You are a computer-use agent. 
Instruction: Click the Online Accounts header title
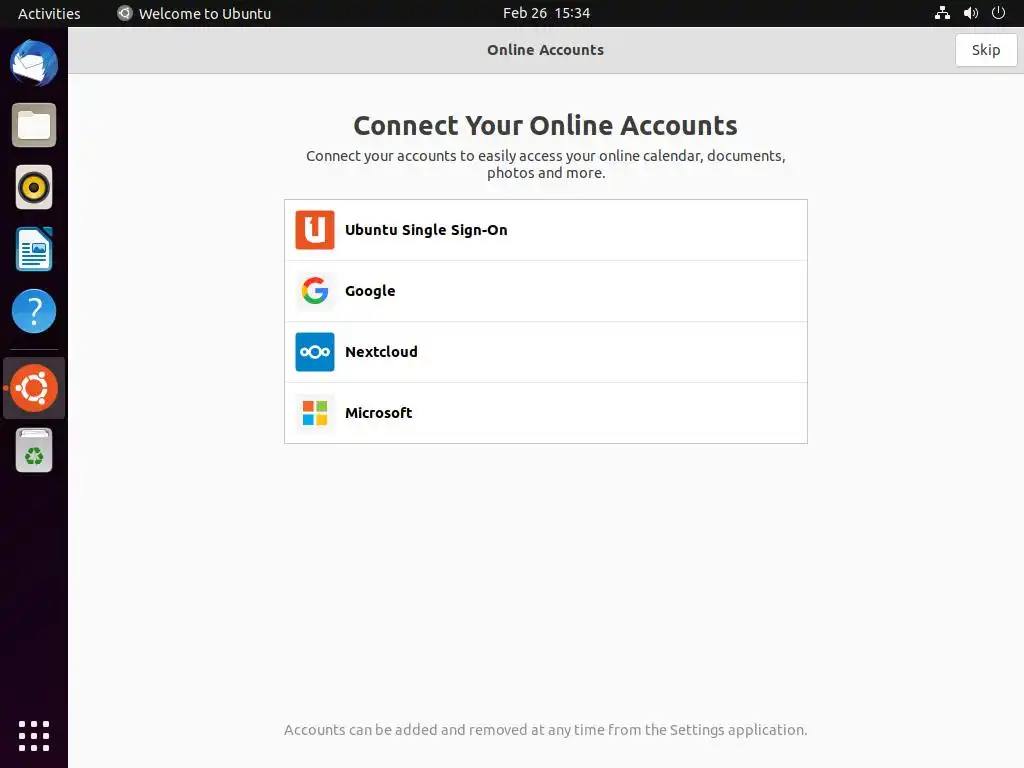pos(545,50)
